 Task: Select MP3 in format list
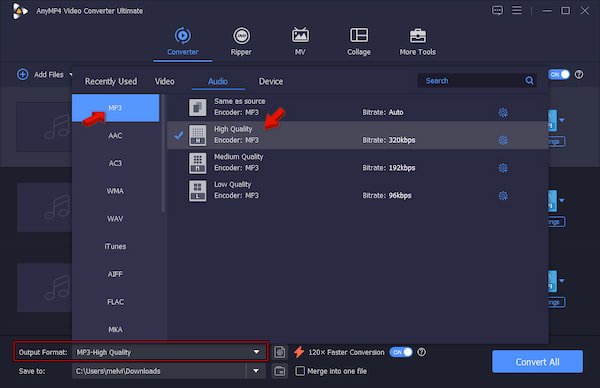pyautogui.click(x=115, y=108)
